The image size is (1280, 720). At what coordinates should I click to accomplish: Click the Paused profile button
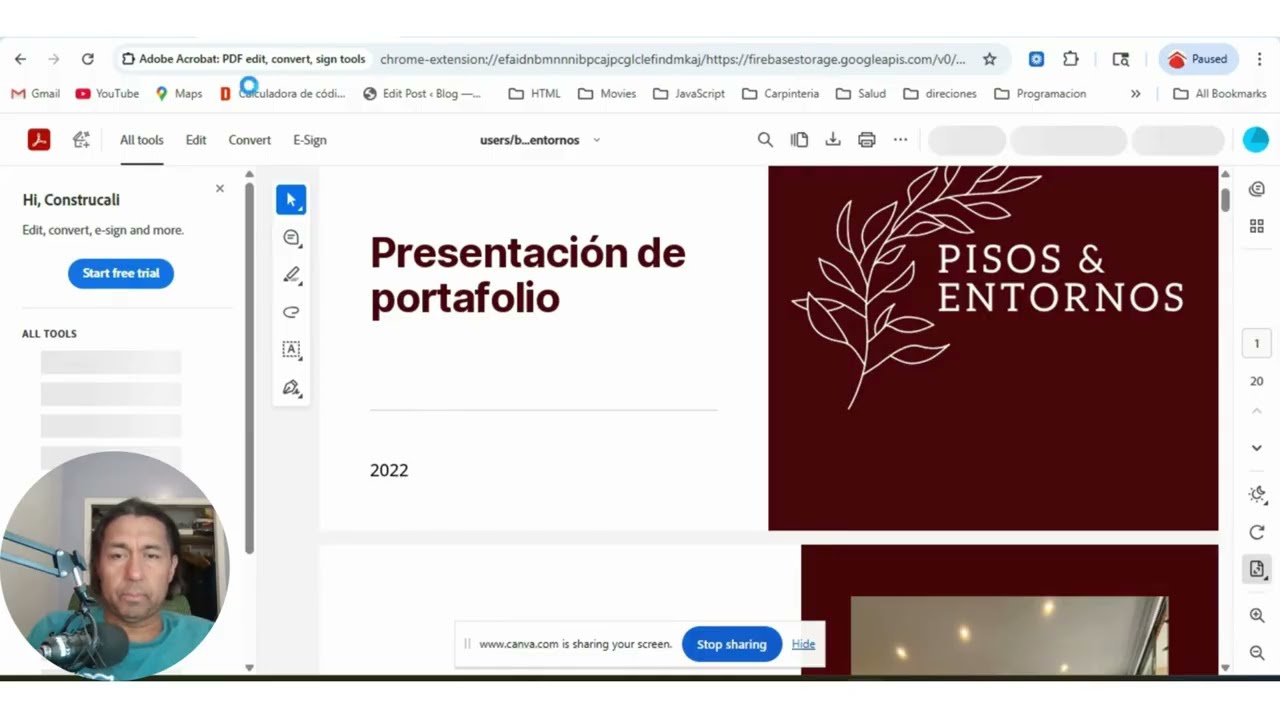[x=1198, y=59]
